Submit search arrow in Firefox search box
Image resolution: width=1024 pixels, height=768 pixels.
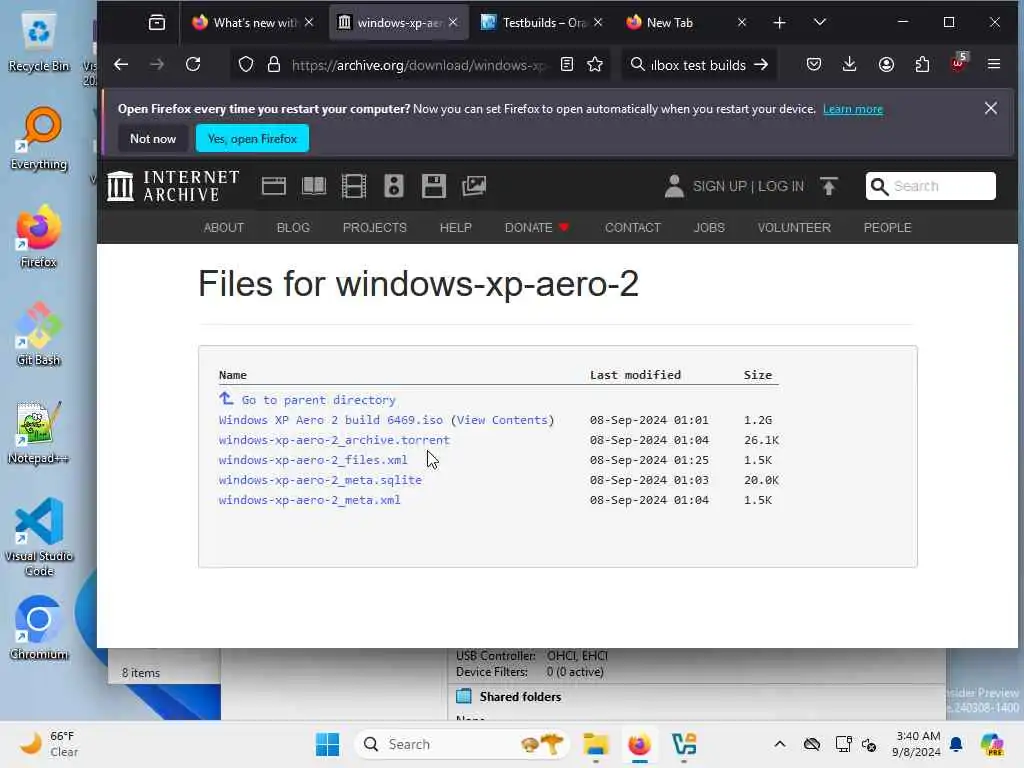pyautogui.click(x=761, y=65)
